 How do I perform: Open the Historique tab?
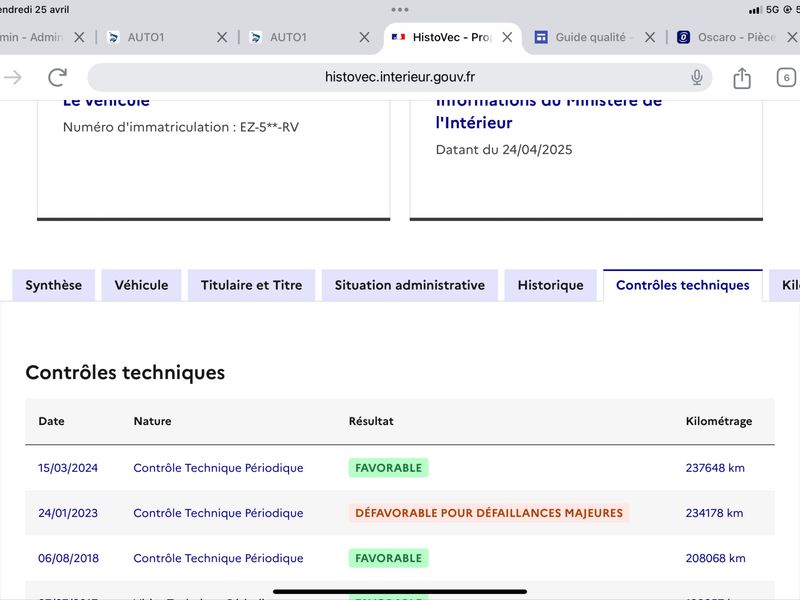coord(551,285)
